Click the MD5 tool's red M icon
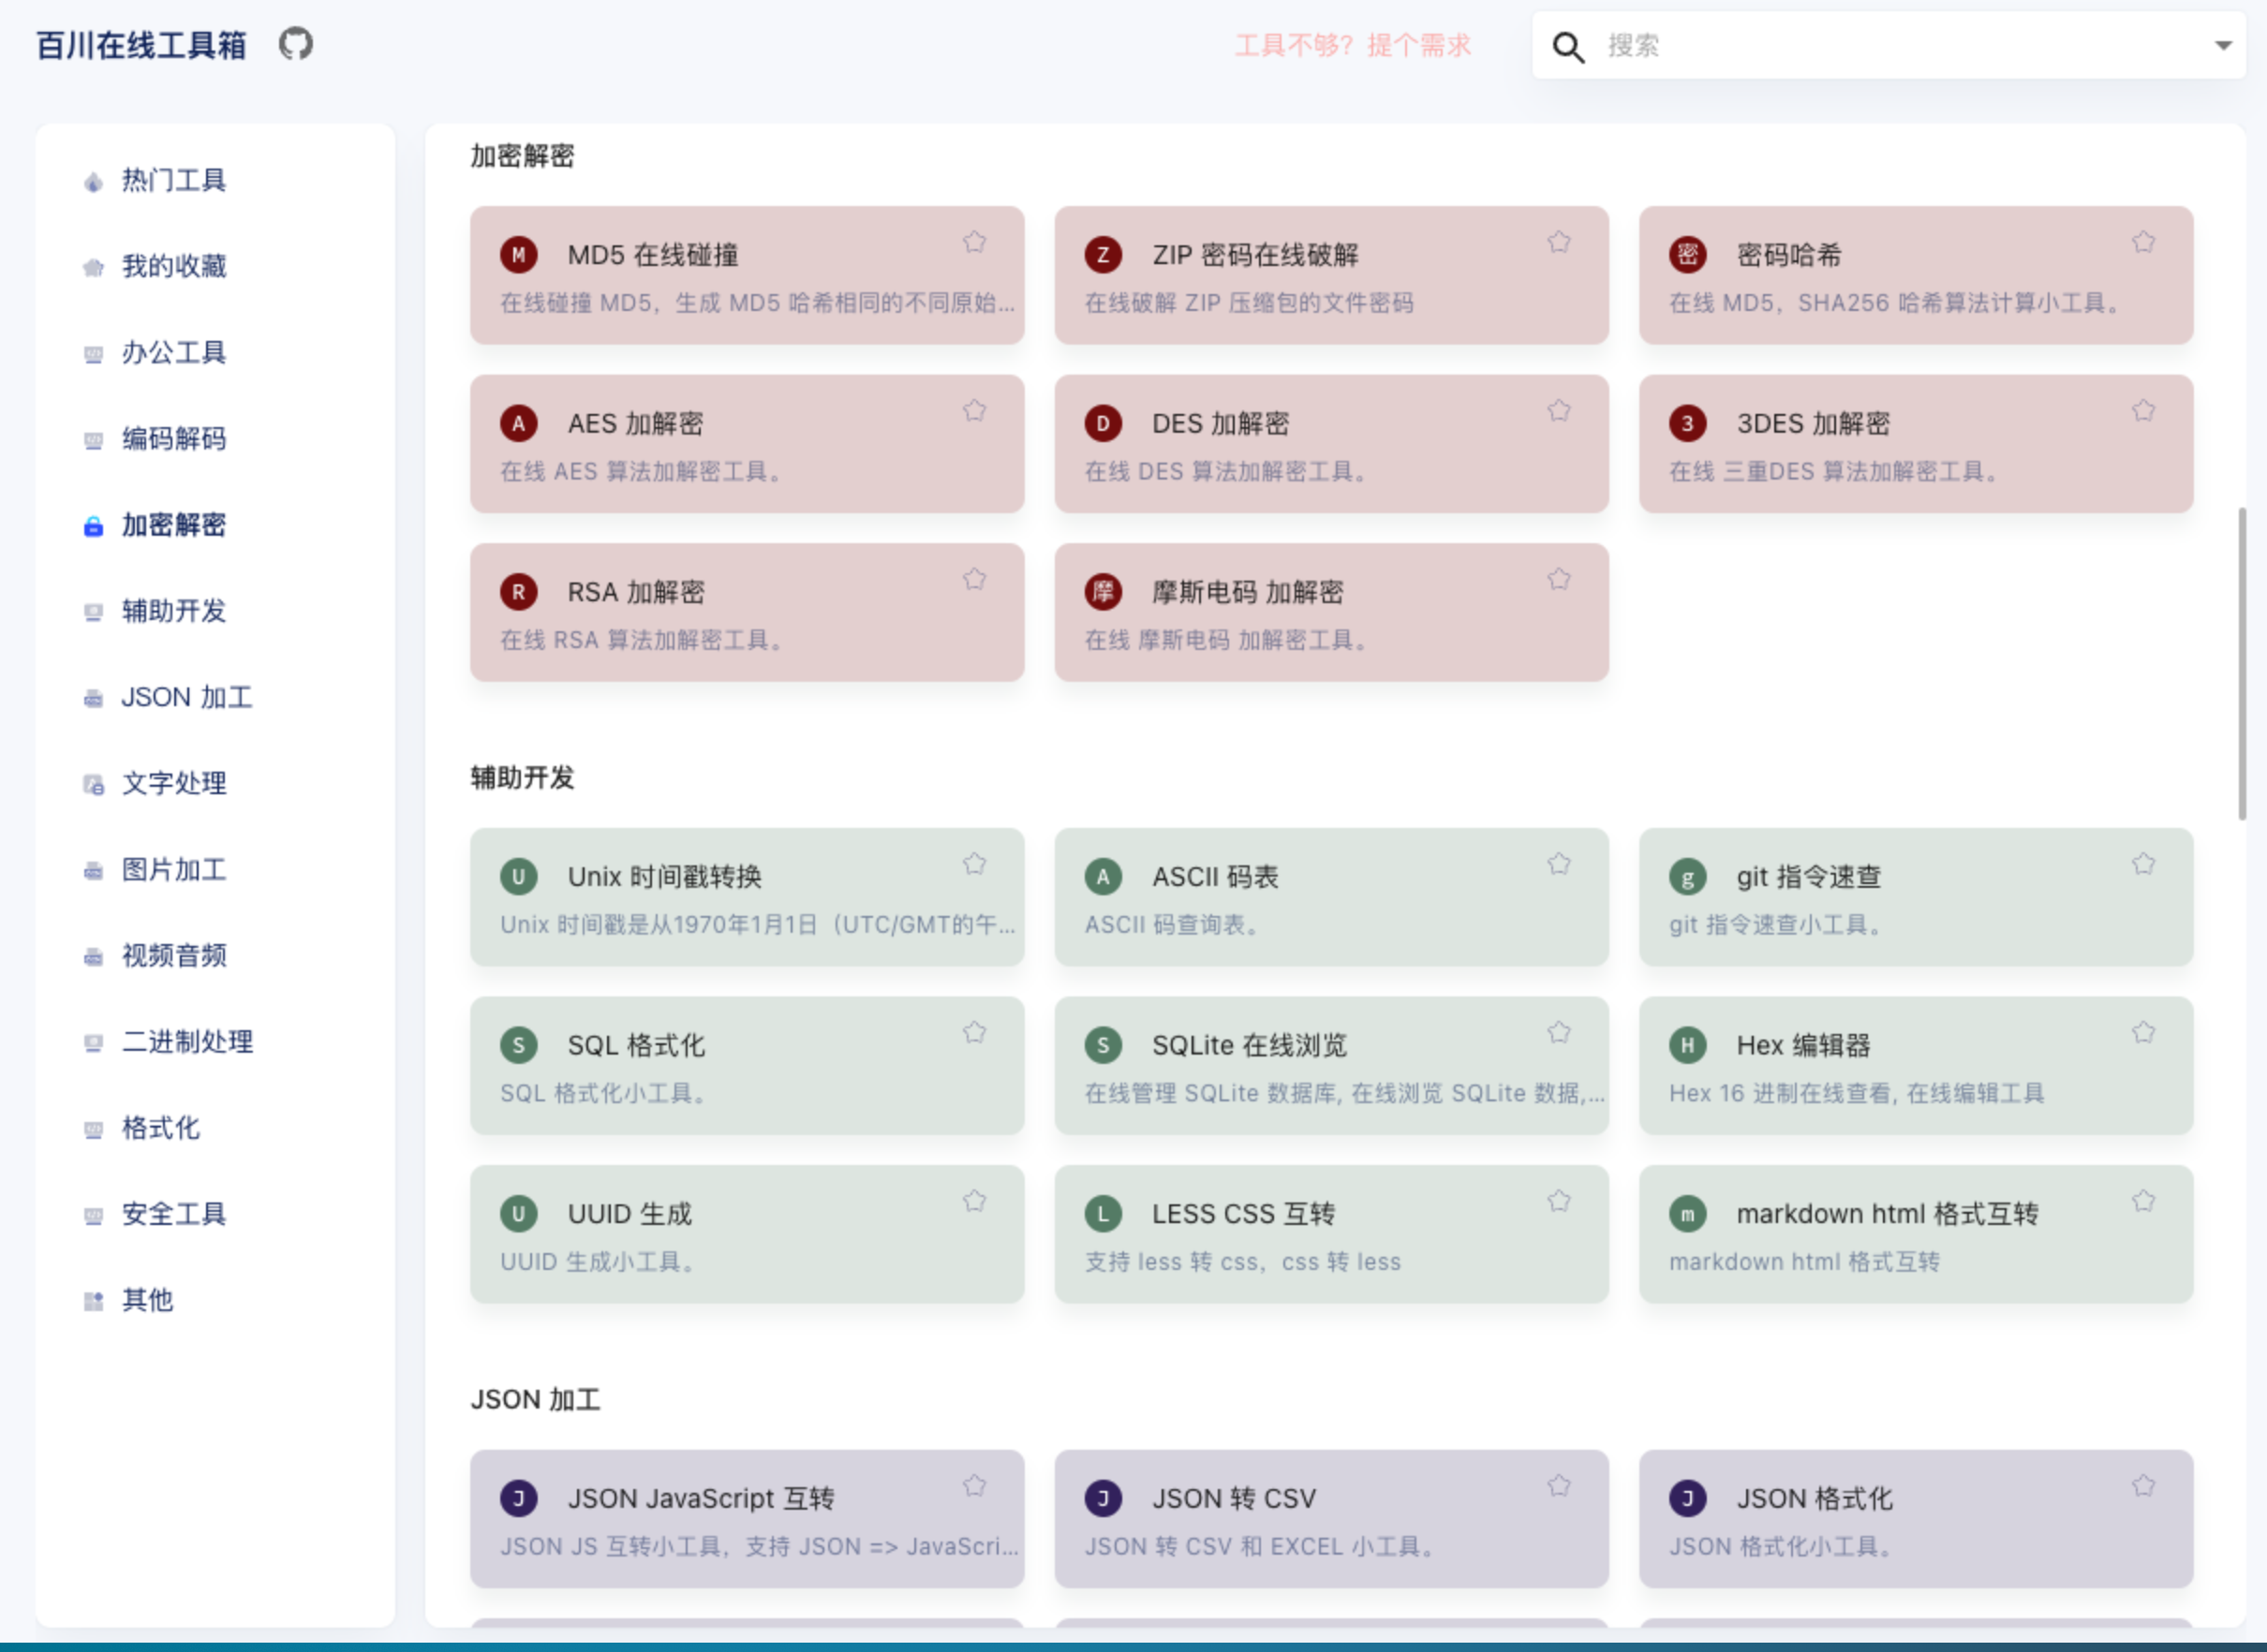Image resolution: width=2267 pixels, height=1652 pixels. [x=518, y=255]
